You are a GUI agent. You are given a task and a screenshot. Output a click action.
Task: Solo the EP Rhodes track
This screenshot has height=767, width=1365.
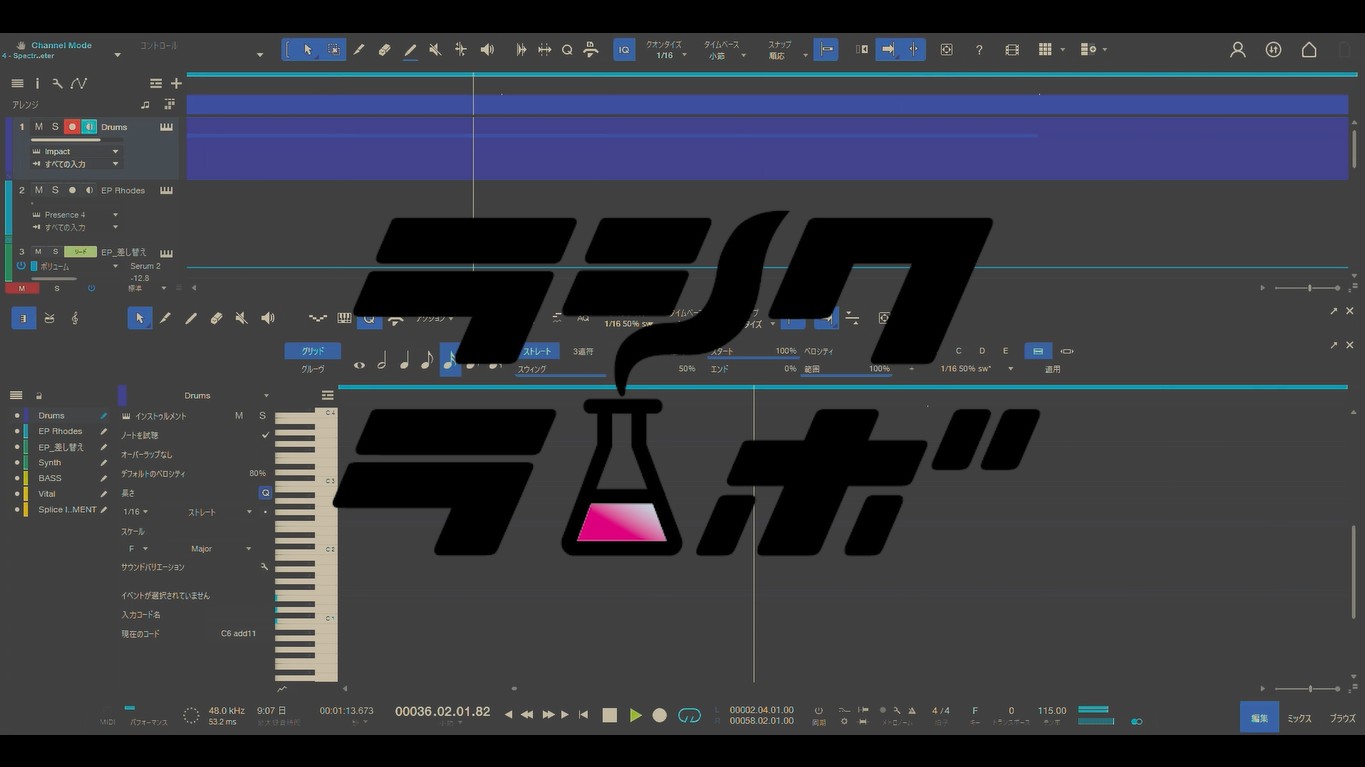pos(55,190)
